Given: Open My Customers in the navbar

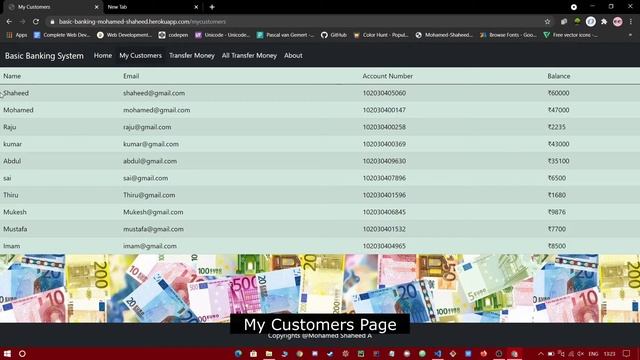Looking at the screenshot, I should [140, 56].
